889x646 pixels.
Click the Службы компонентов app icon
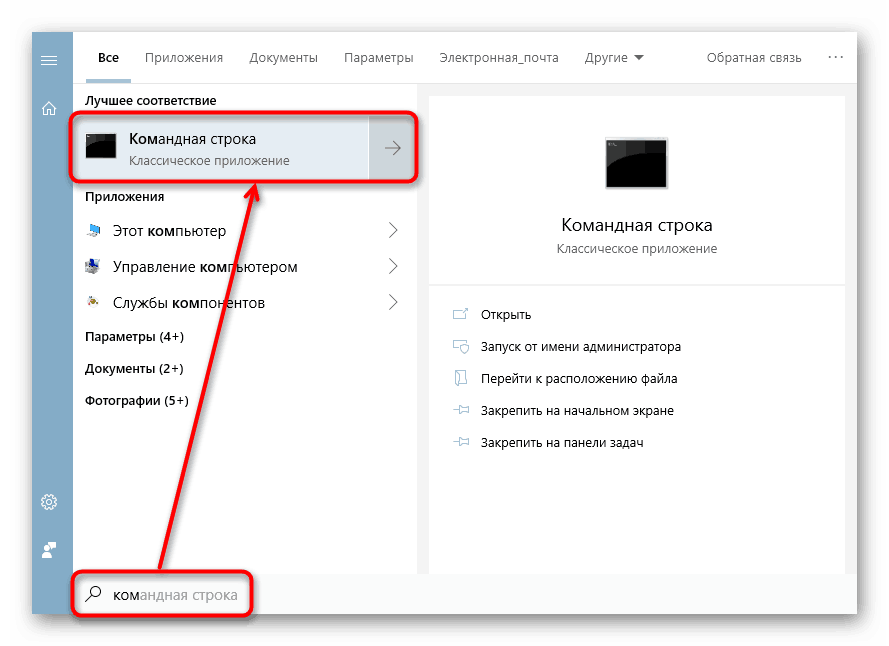[93, 302]
